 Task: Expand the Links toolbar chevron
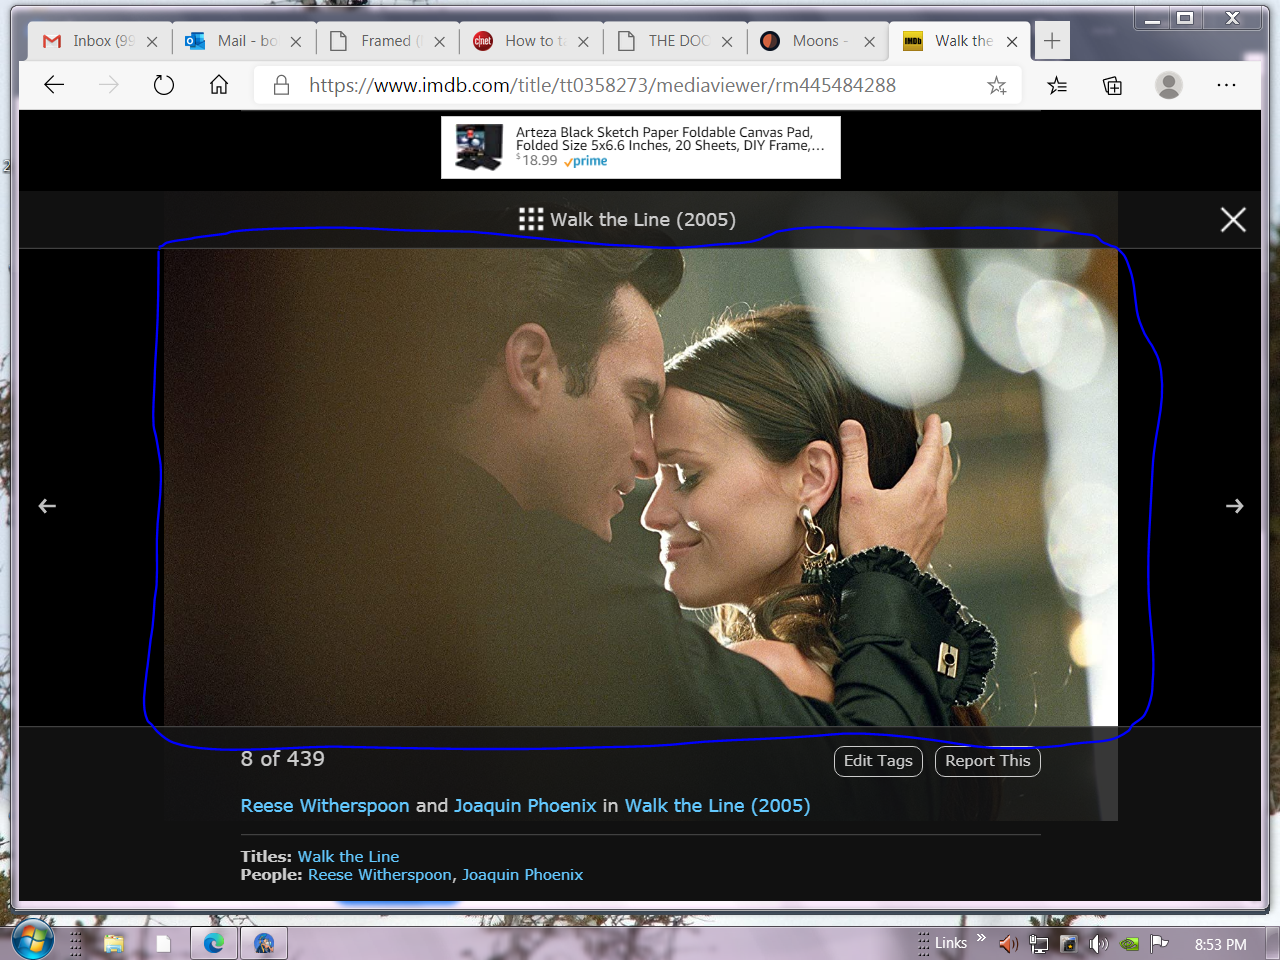click(981, 938)
